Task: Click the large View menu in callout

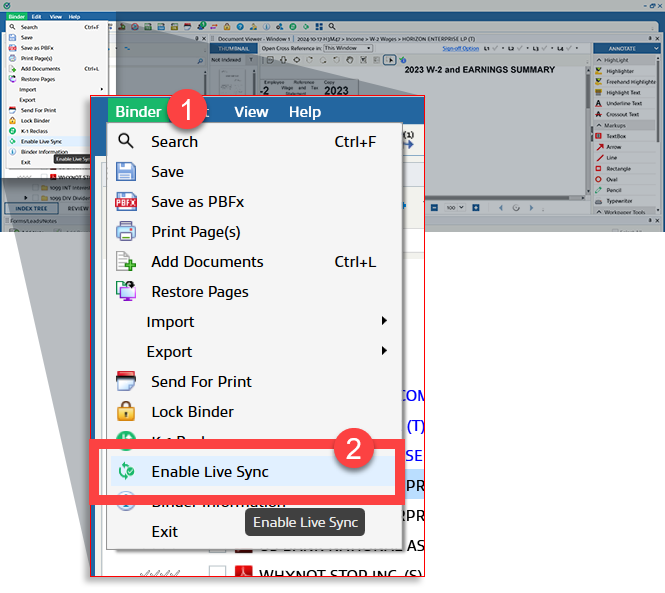Action: [x=251, y=112]
